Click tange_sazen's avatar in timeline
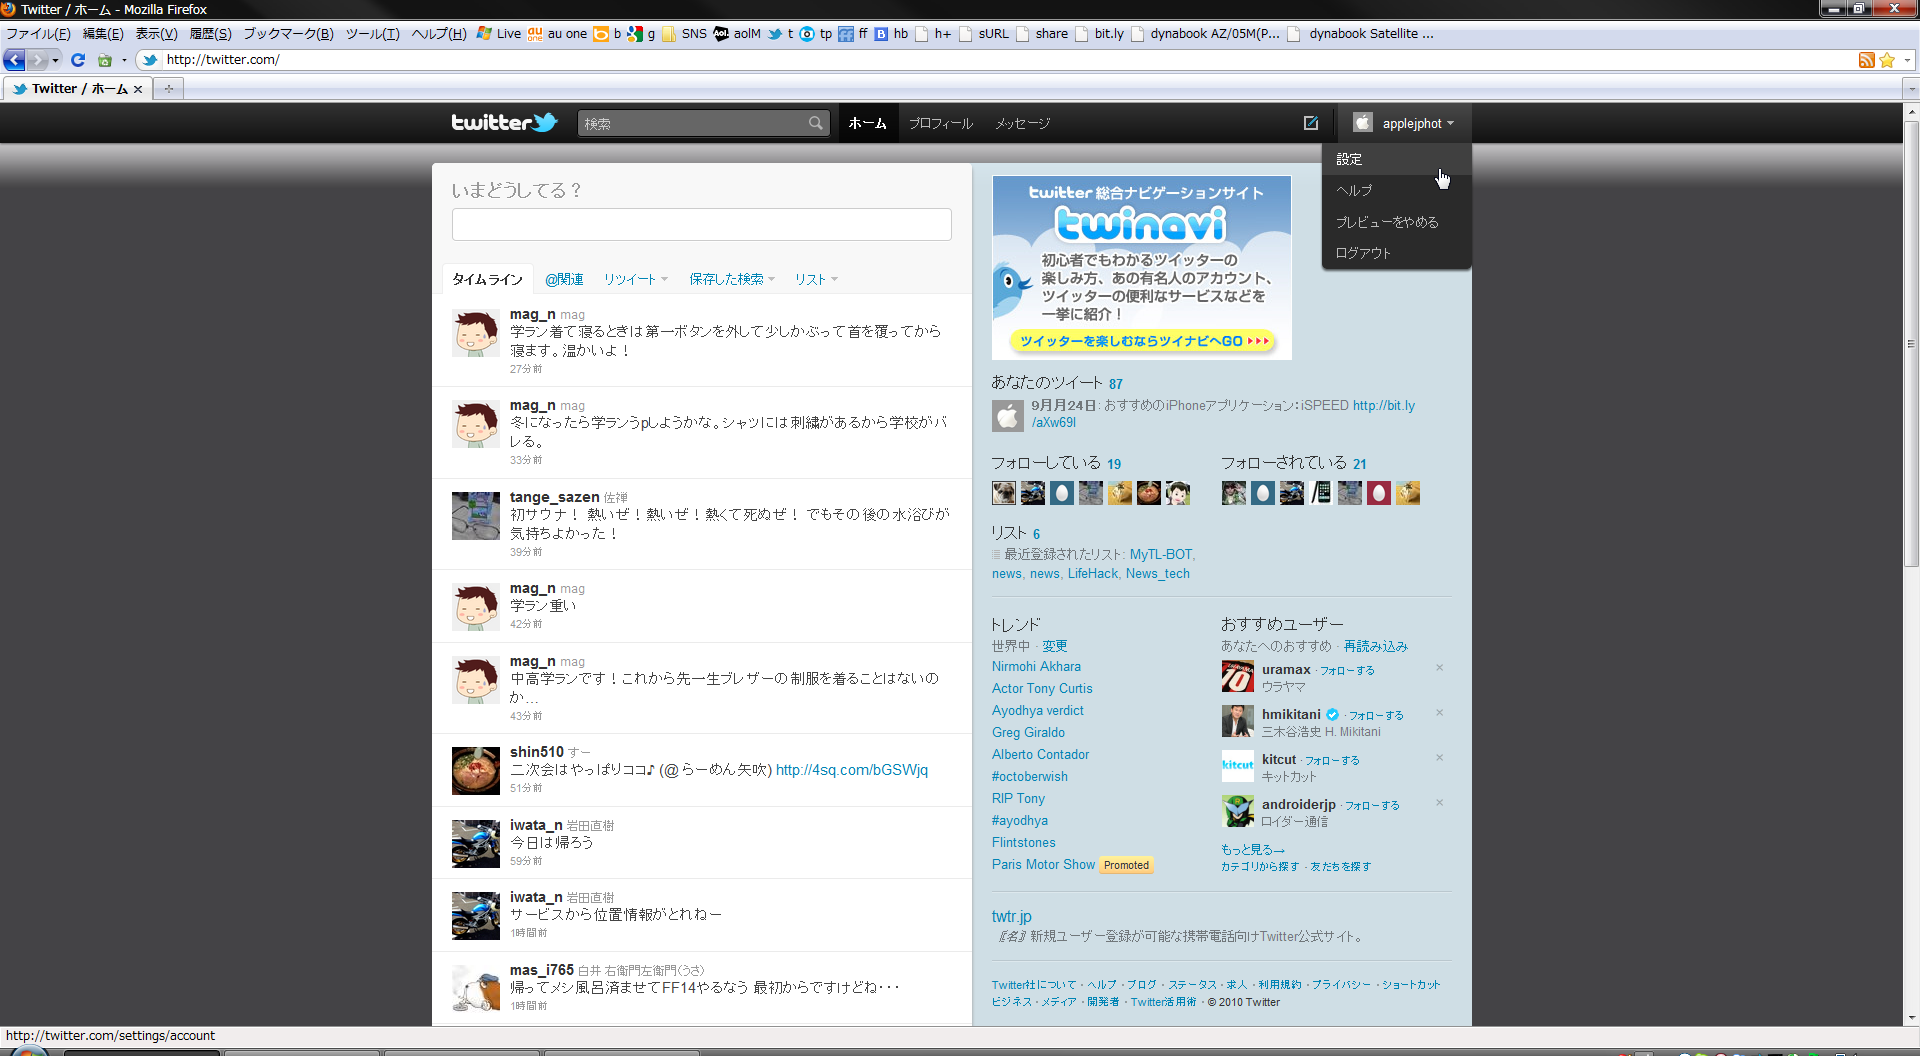This screenshot has height=1056, width=1920. click(x=476, y=516)
